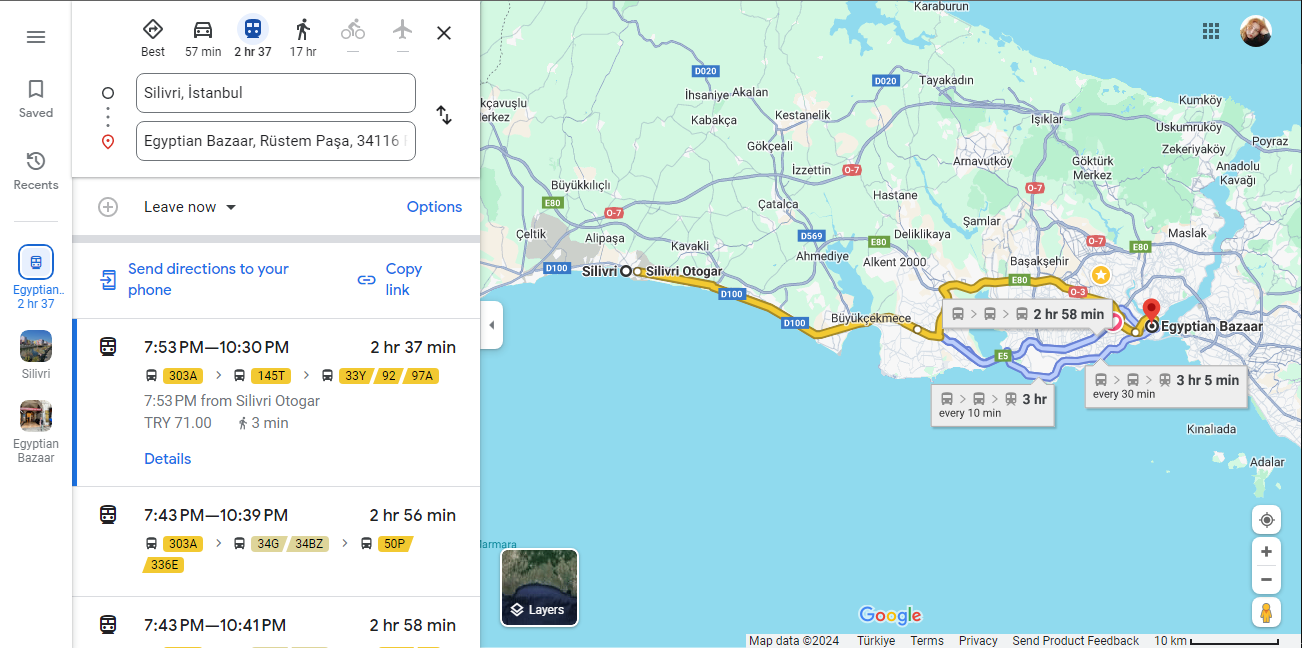
Task: Select Flights travel mode
Action: tap(403, 38)
